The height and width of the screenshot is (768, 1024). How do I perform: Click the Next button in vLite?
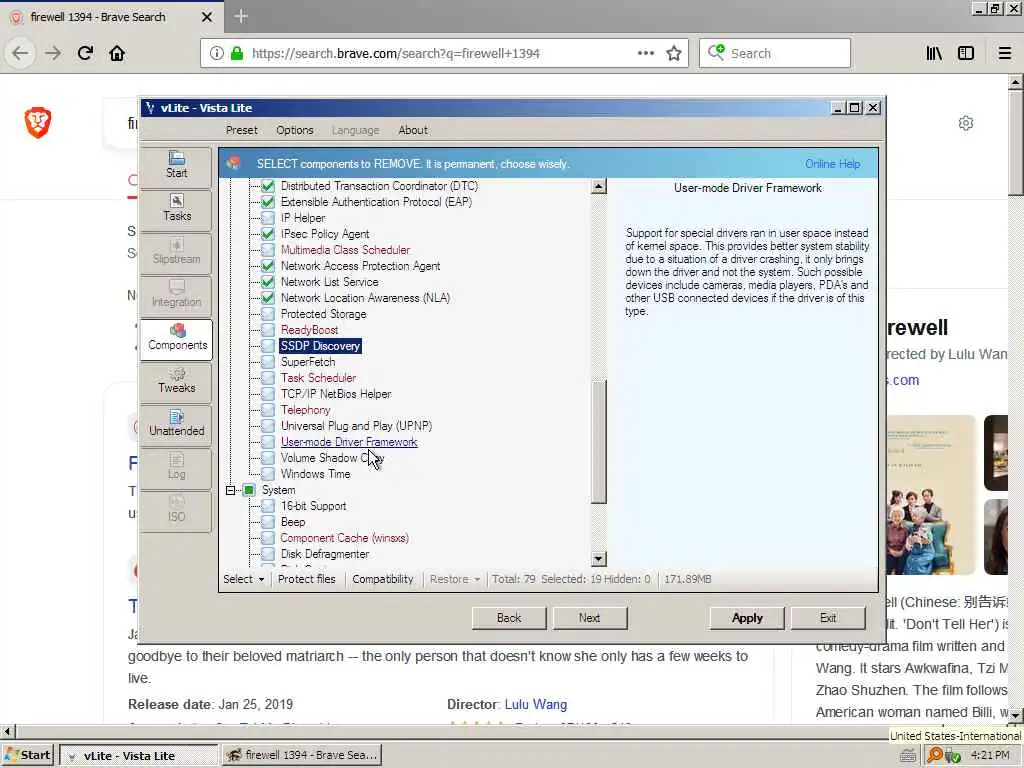pos(590,618)
